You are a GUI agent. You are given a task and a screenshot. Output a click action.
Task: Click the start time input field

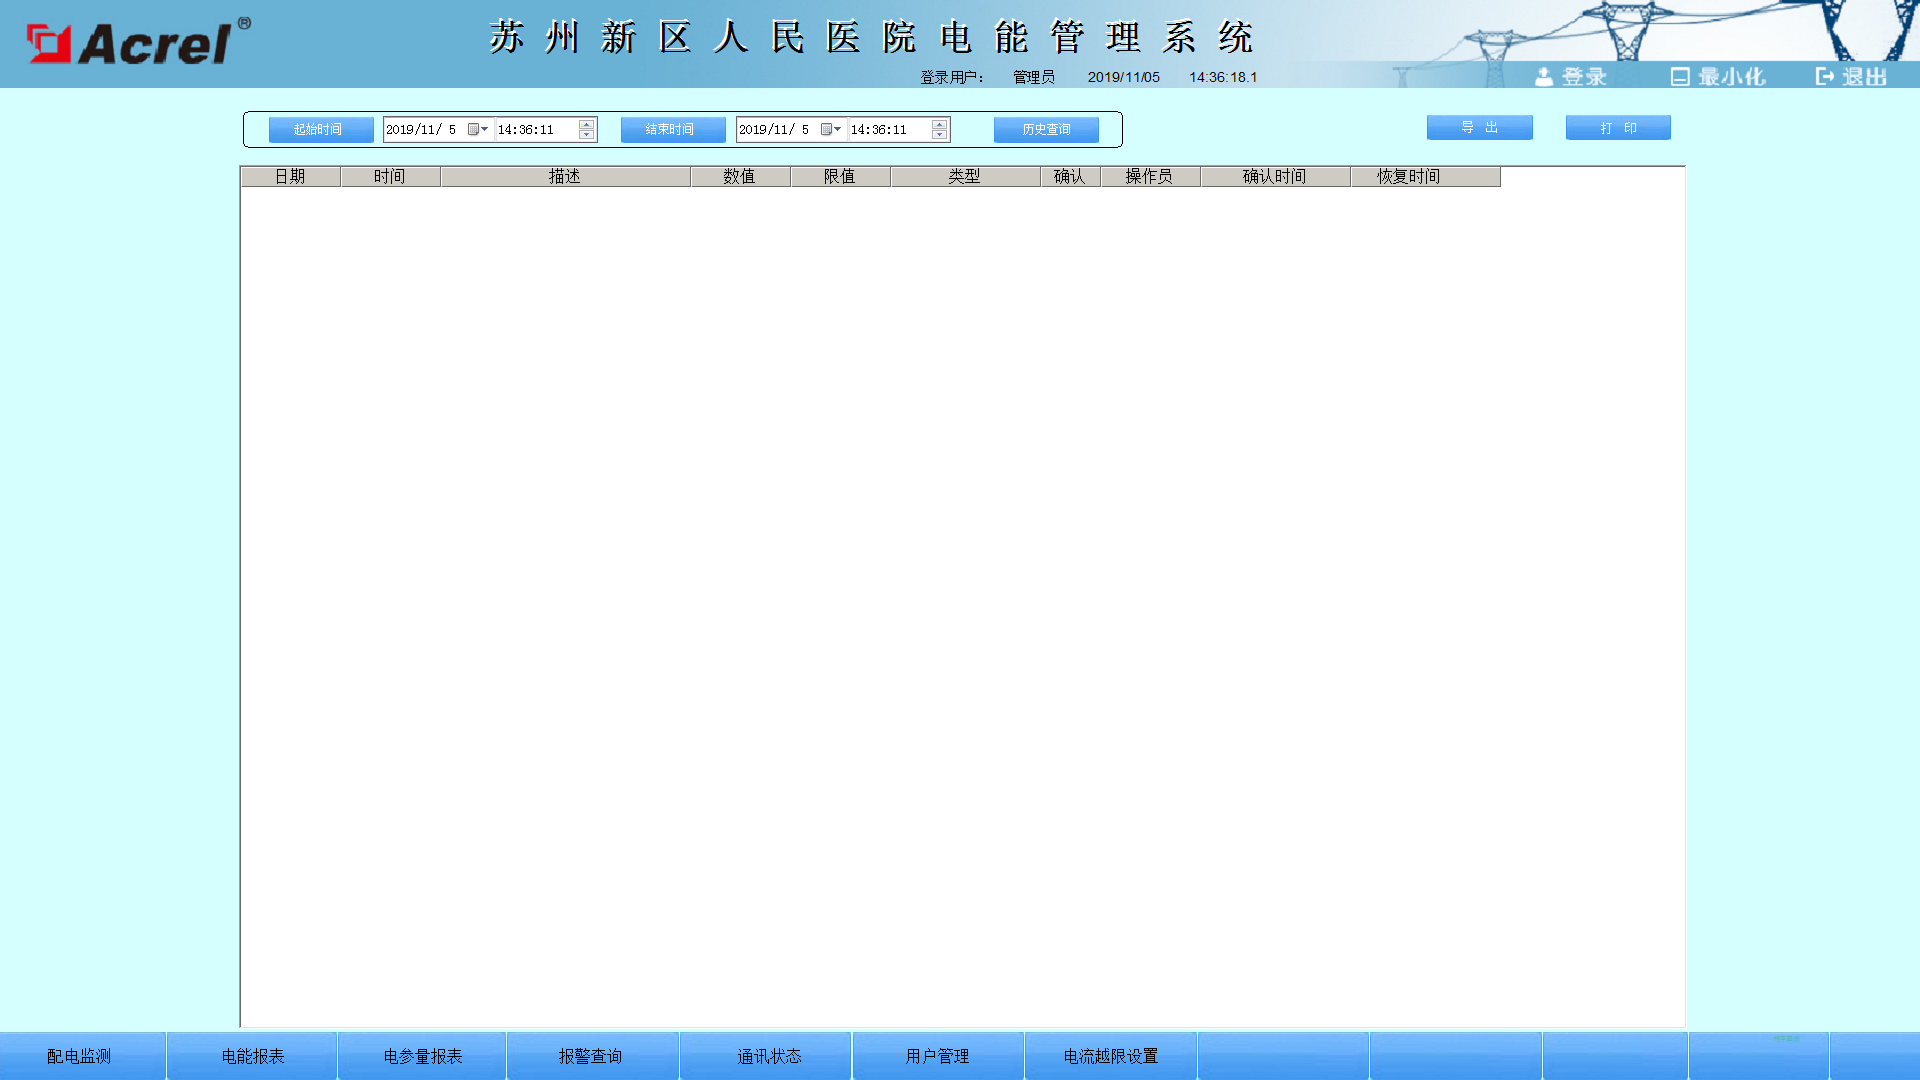(x=537, y=130)
